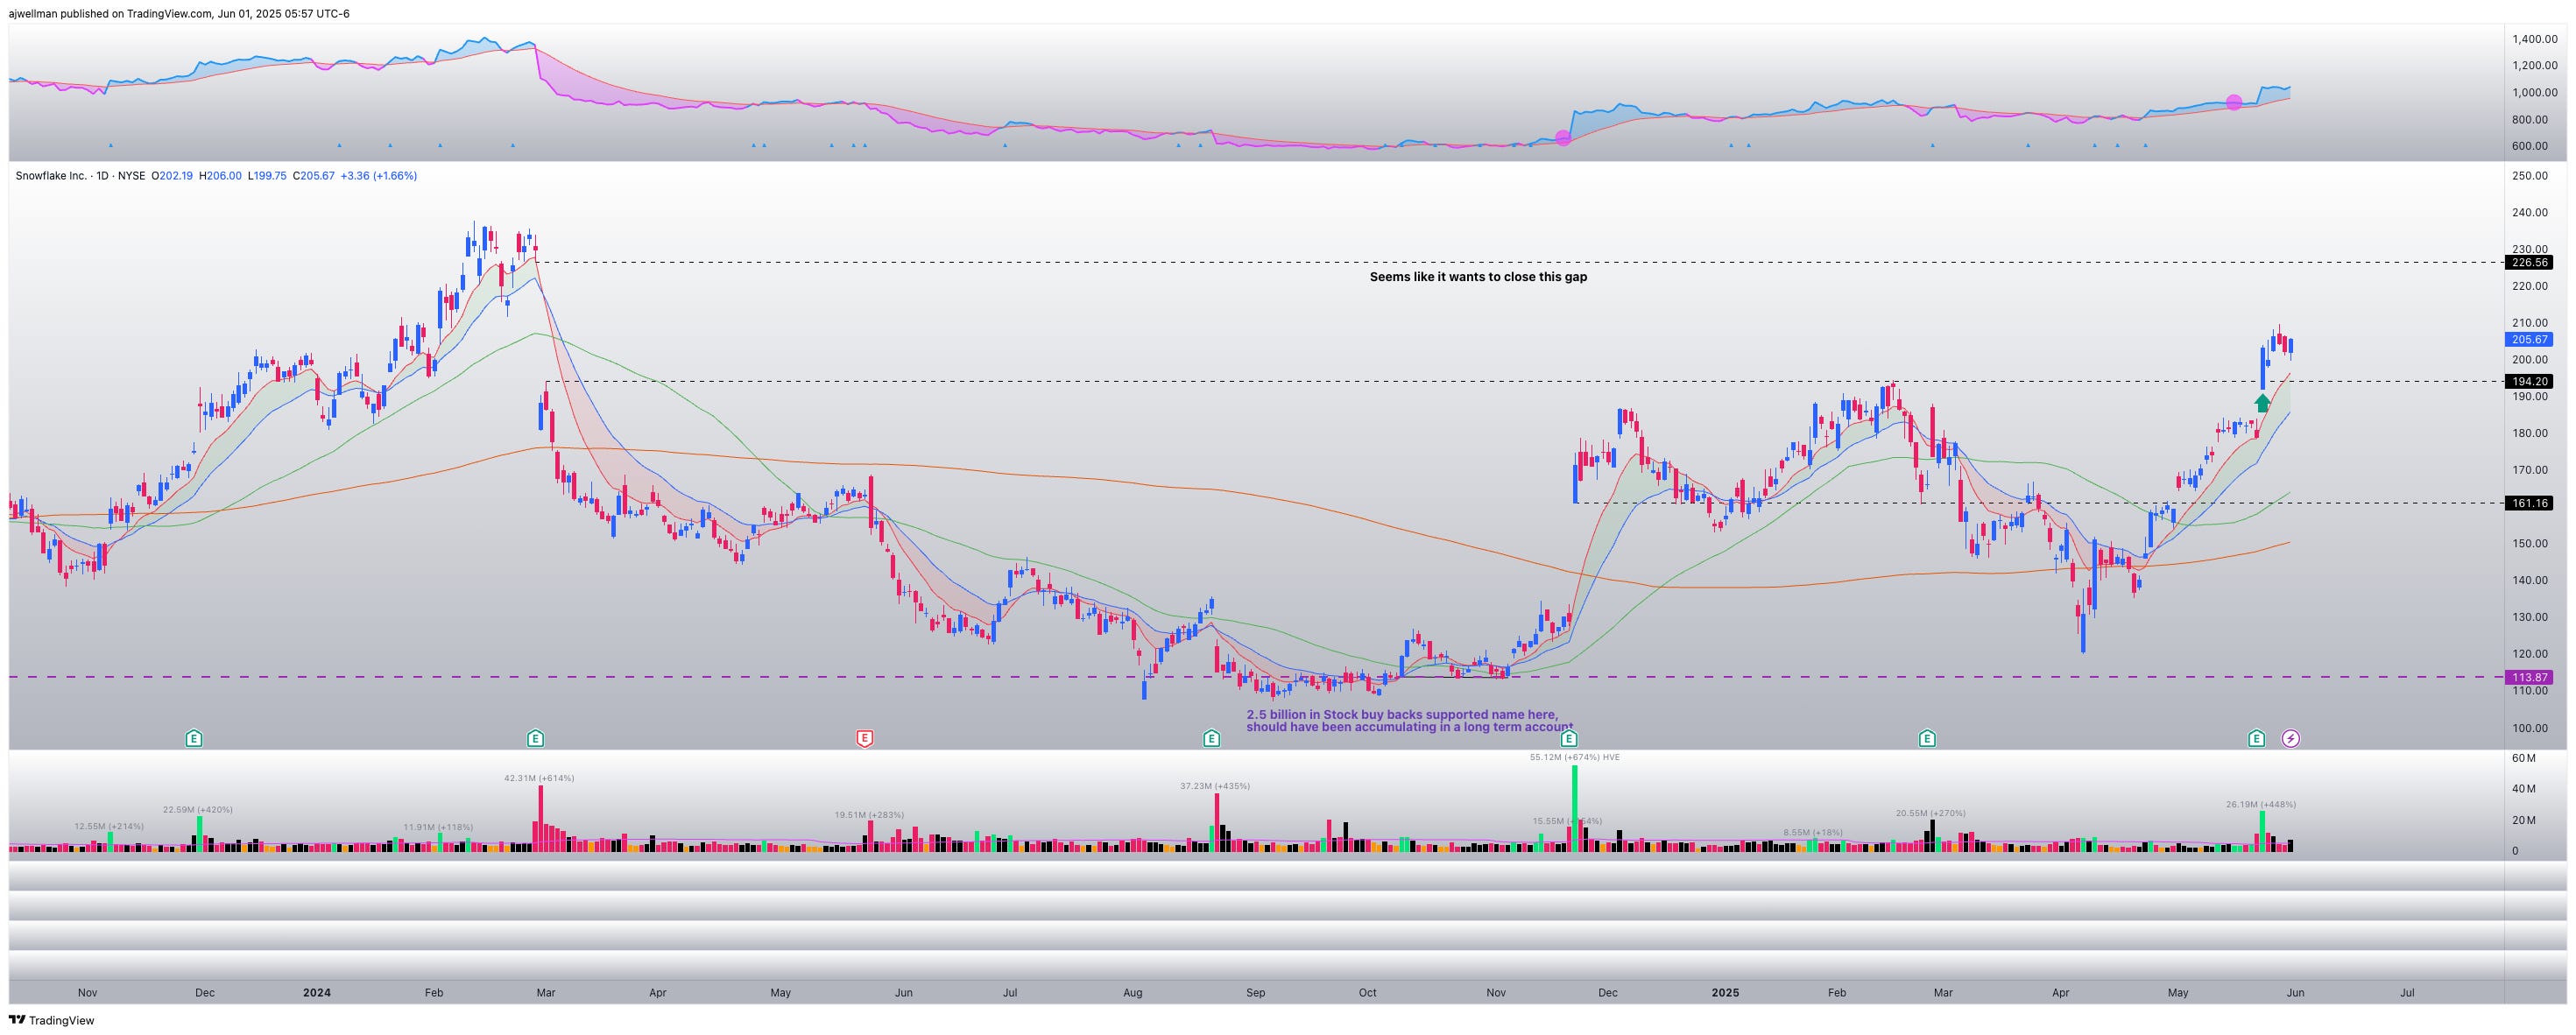
Task: Click pink circle on the November indicator crossover
Action: 1563,138
